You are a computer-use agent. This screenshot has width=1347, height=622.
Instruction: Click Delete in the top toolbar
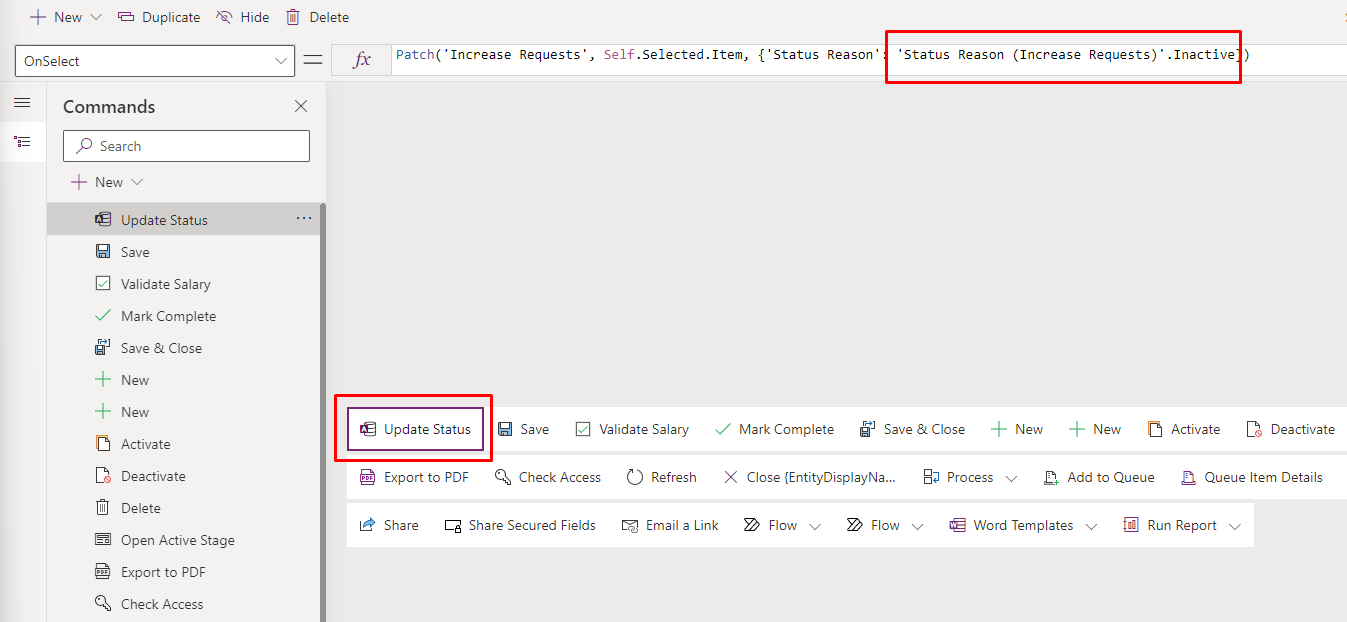point(317,17)
